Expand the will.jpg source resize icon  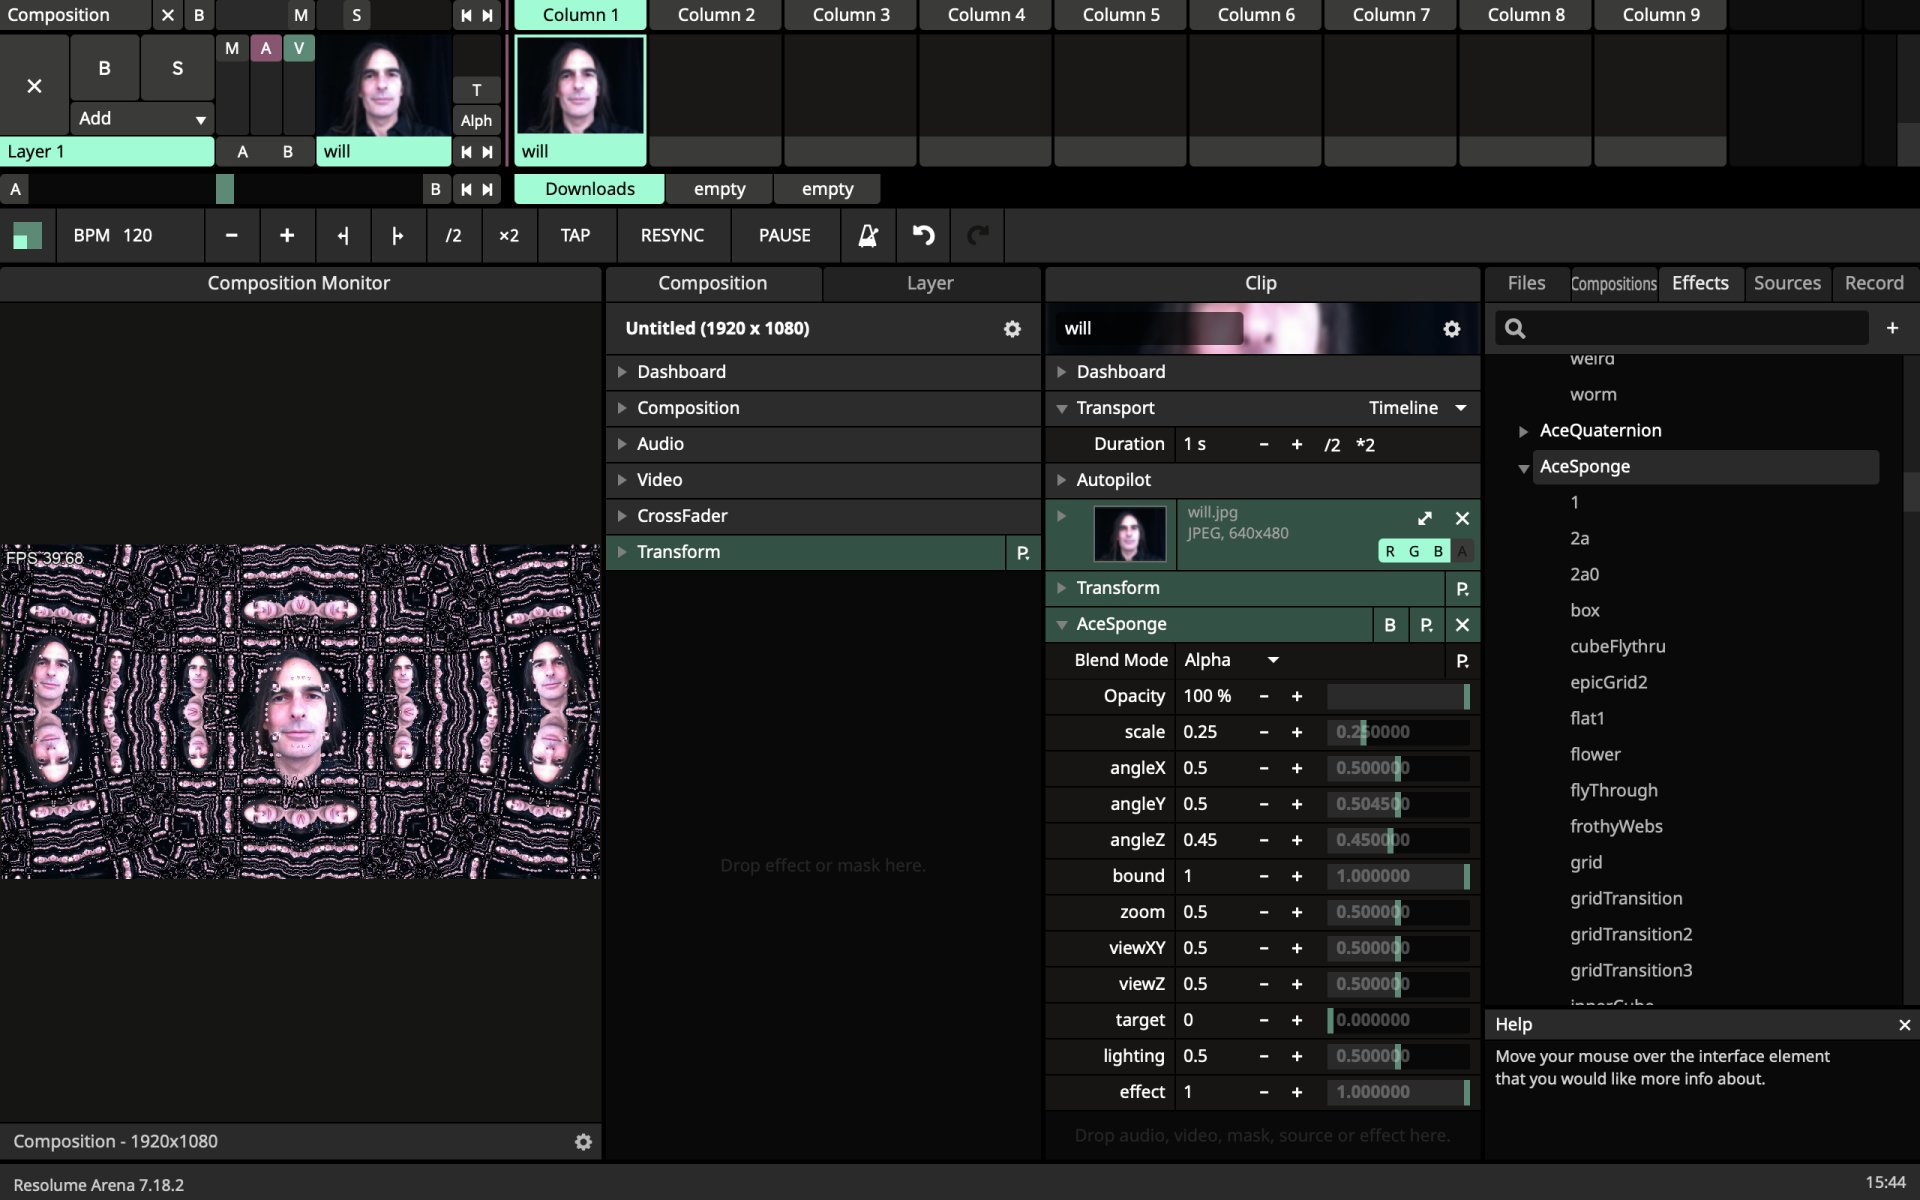coord(1425,518)
